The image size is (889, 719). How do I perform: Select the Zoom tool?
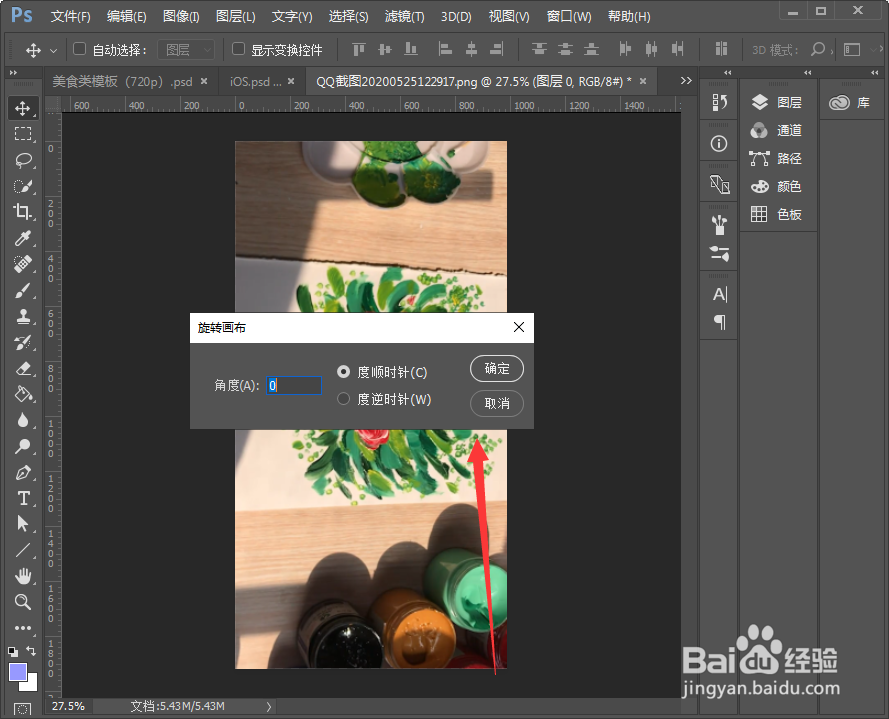tap(23, 602)
